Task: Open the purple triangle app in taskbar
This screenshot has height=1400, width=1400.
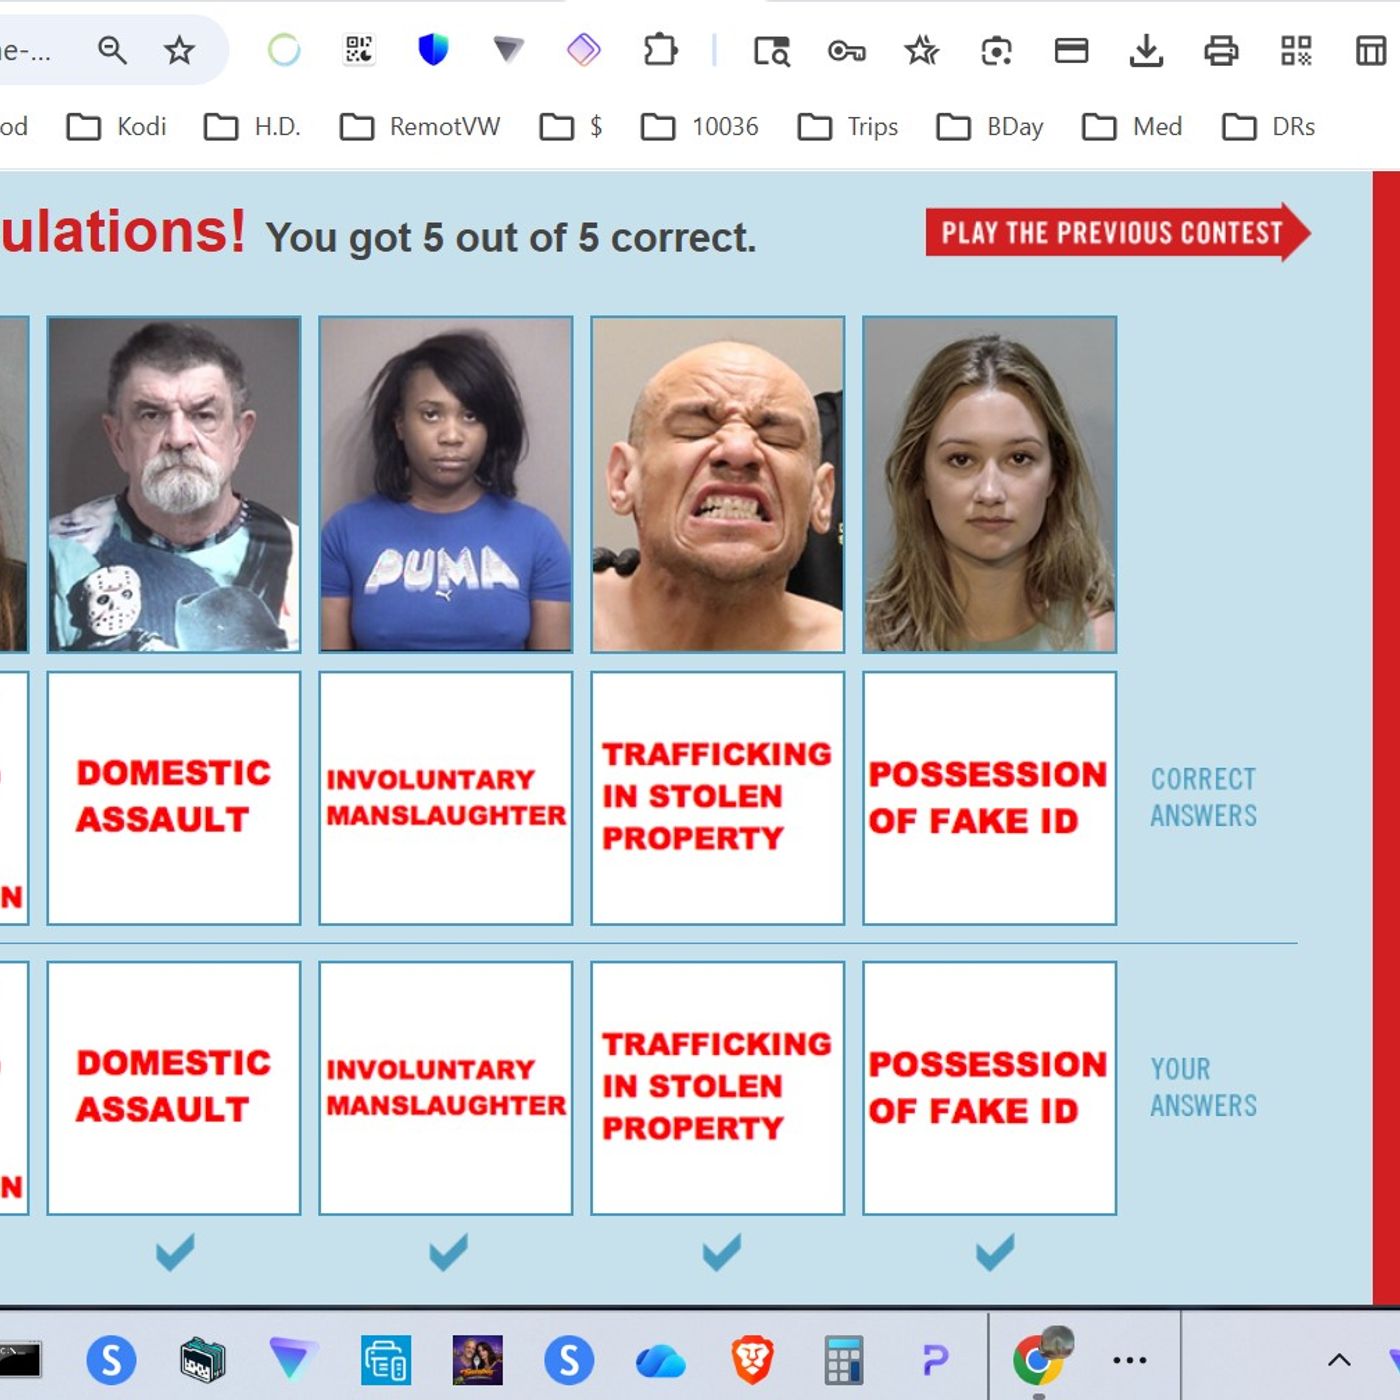Action: pos(292,1360)
